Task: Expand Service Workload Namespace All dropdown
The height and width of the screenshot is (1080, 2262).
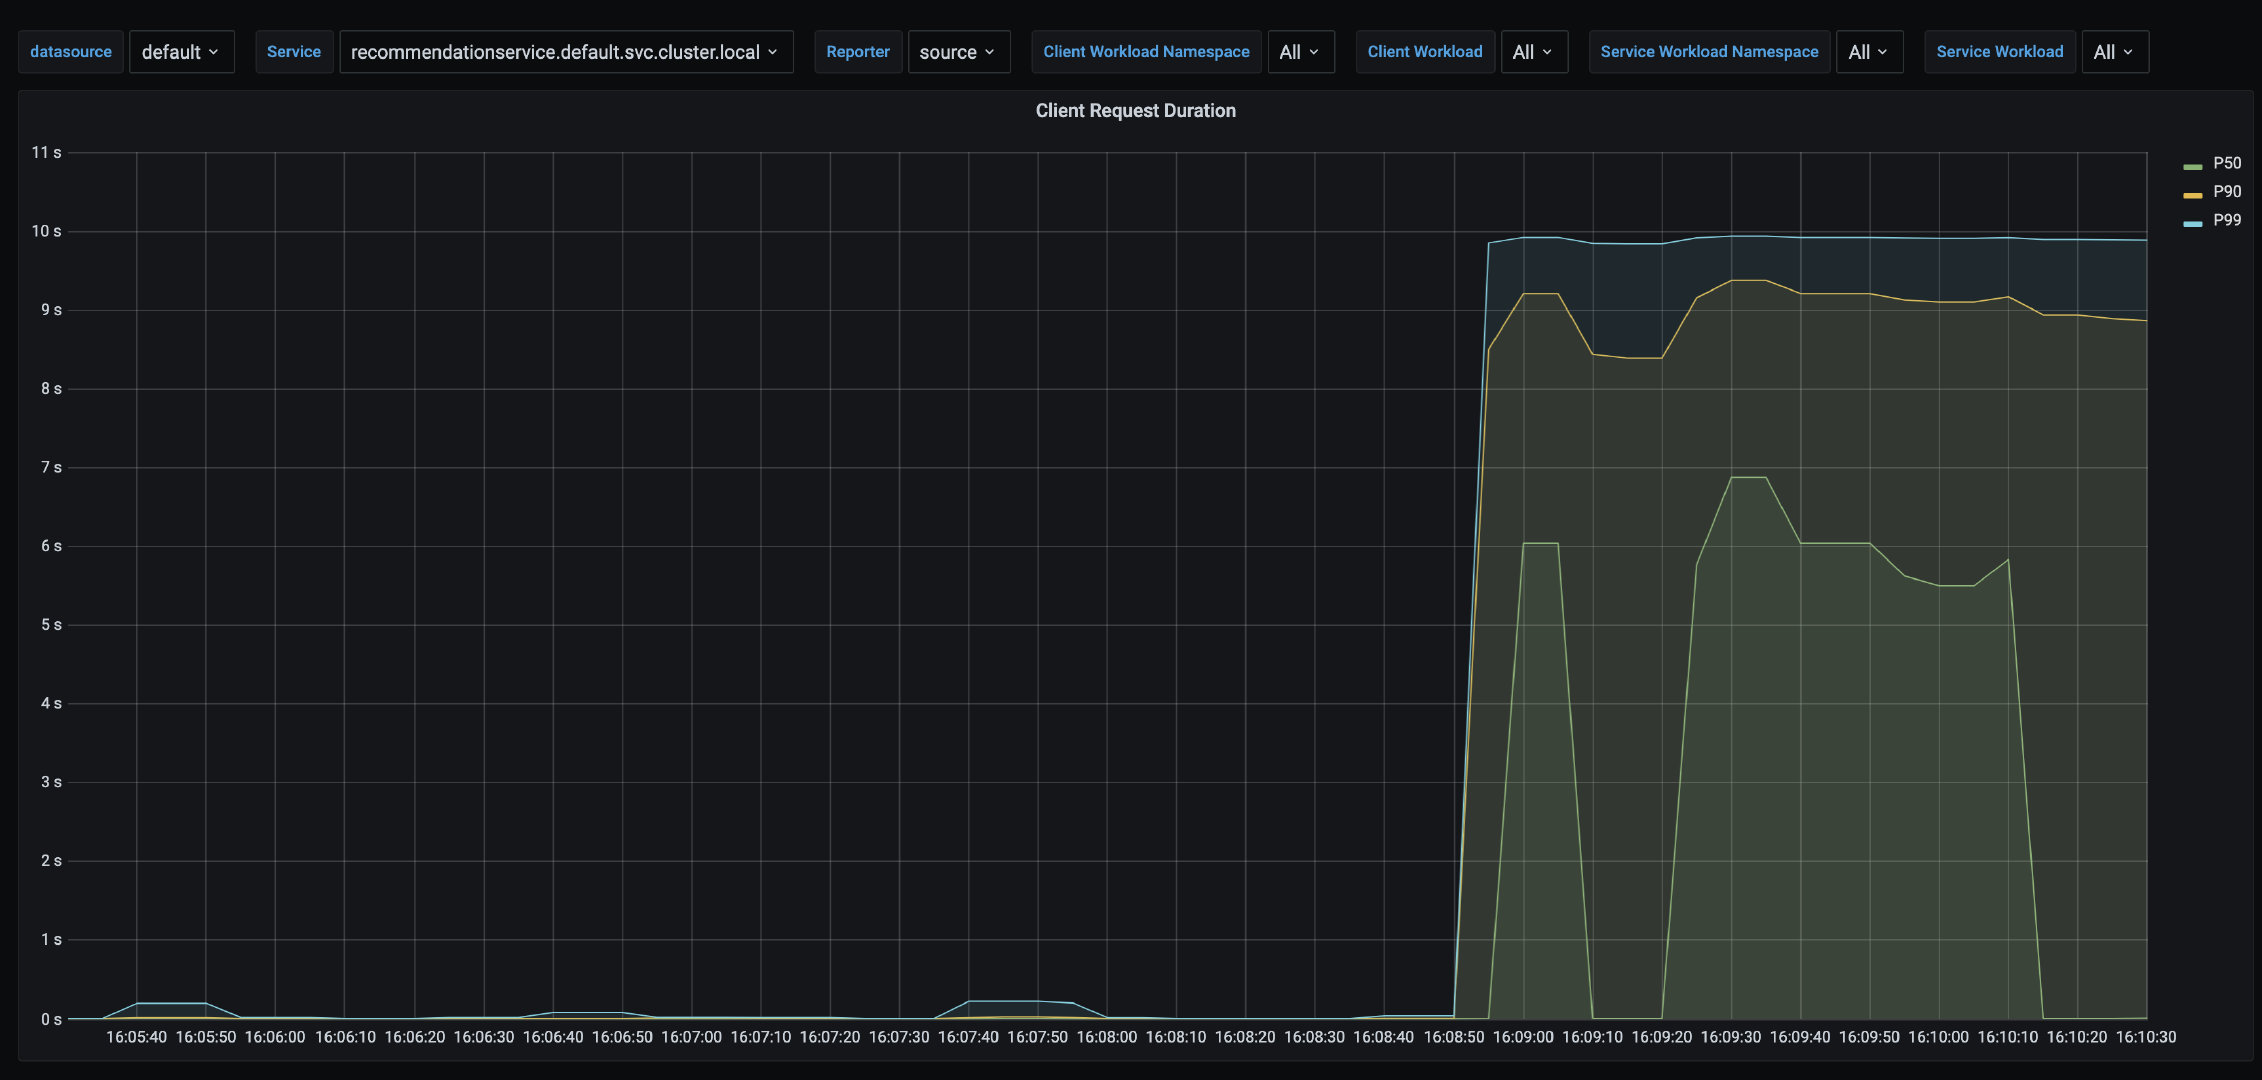Action: [1868, 52]
